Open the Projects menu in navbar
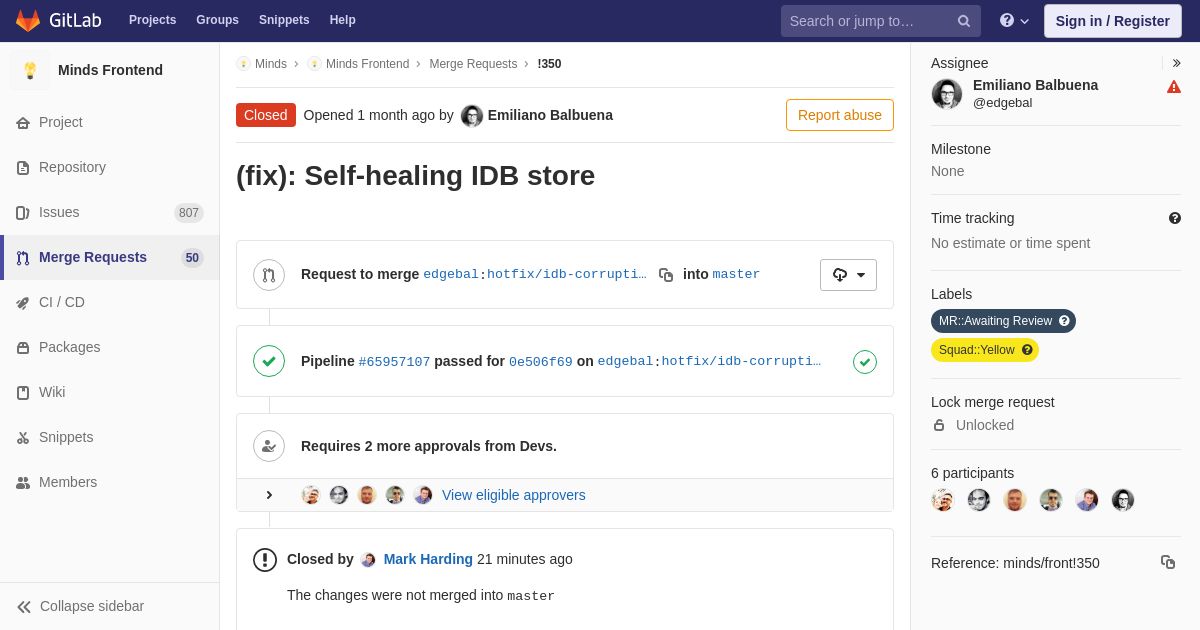Screen dimensions: 1200x630 click(152, 20)
